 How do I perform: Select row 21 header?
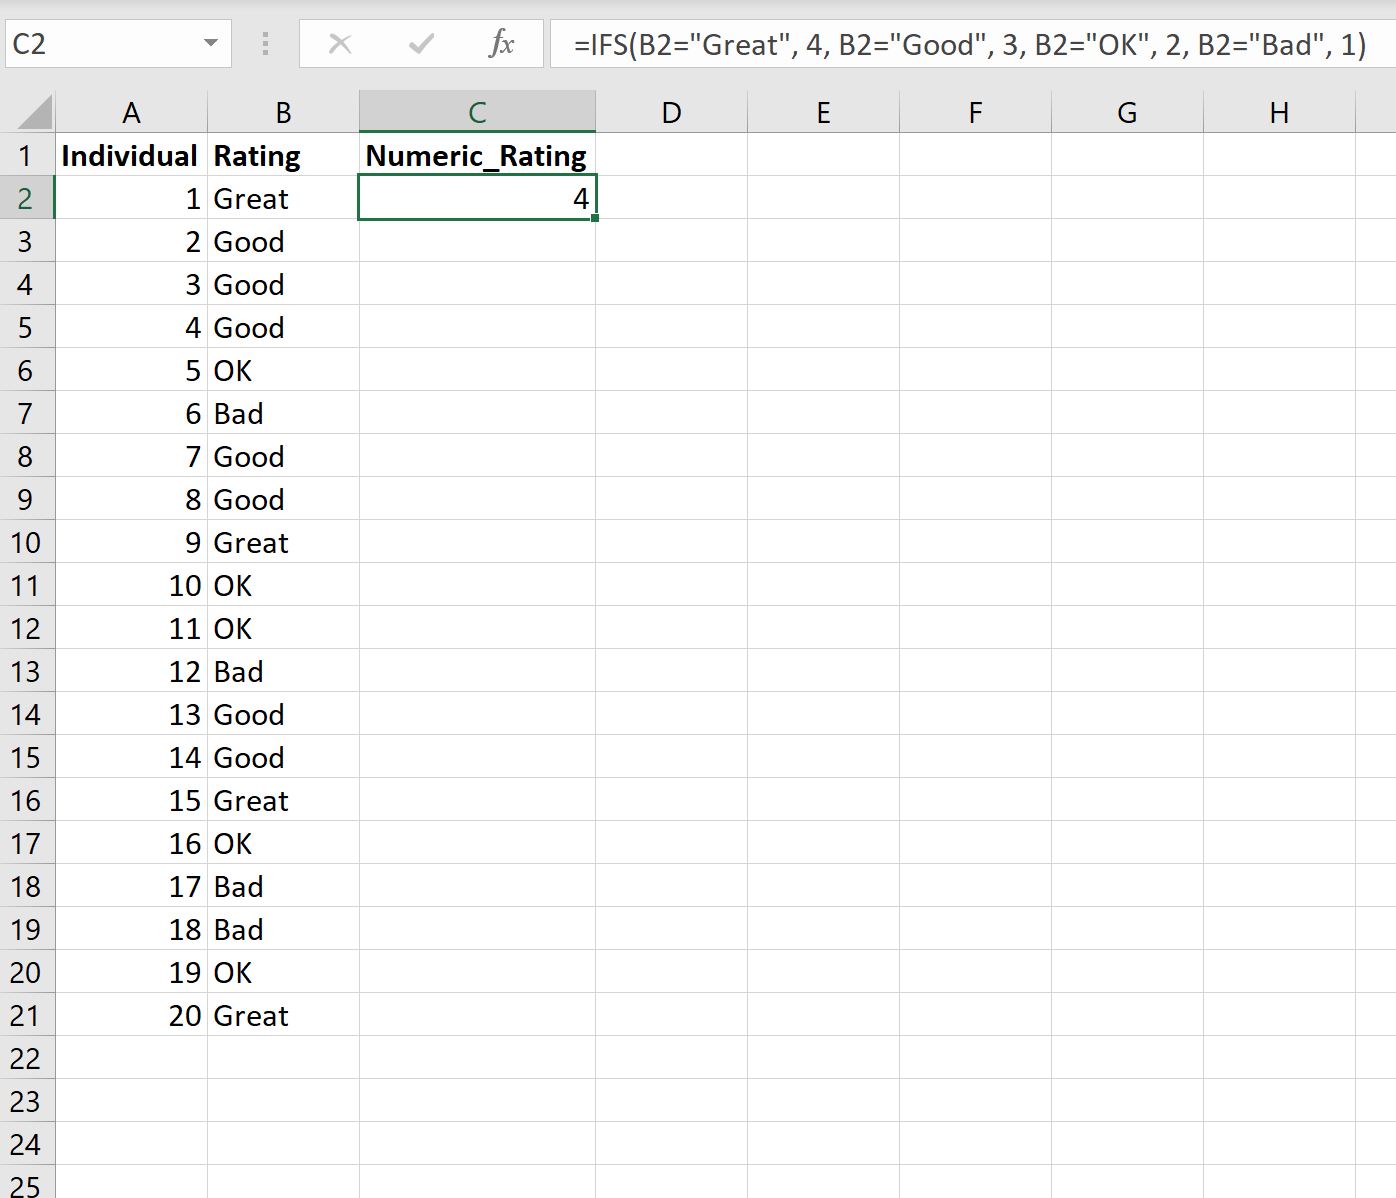(26, 1016)
